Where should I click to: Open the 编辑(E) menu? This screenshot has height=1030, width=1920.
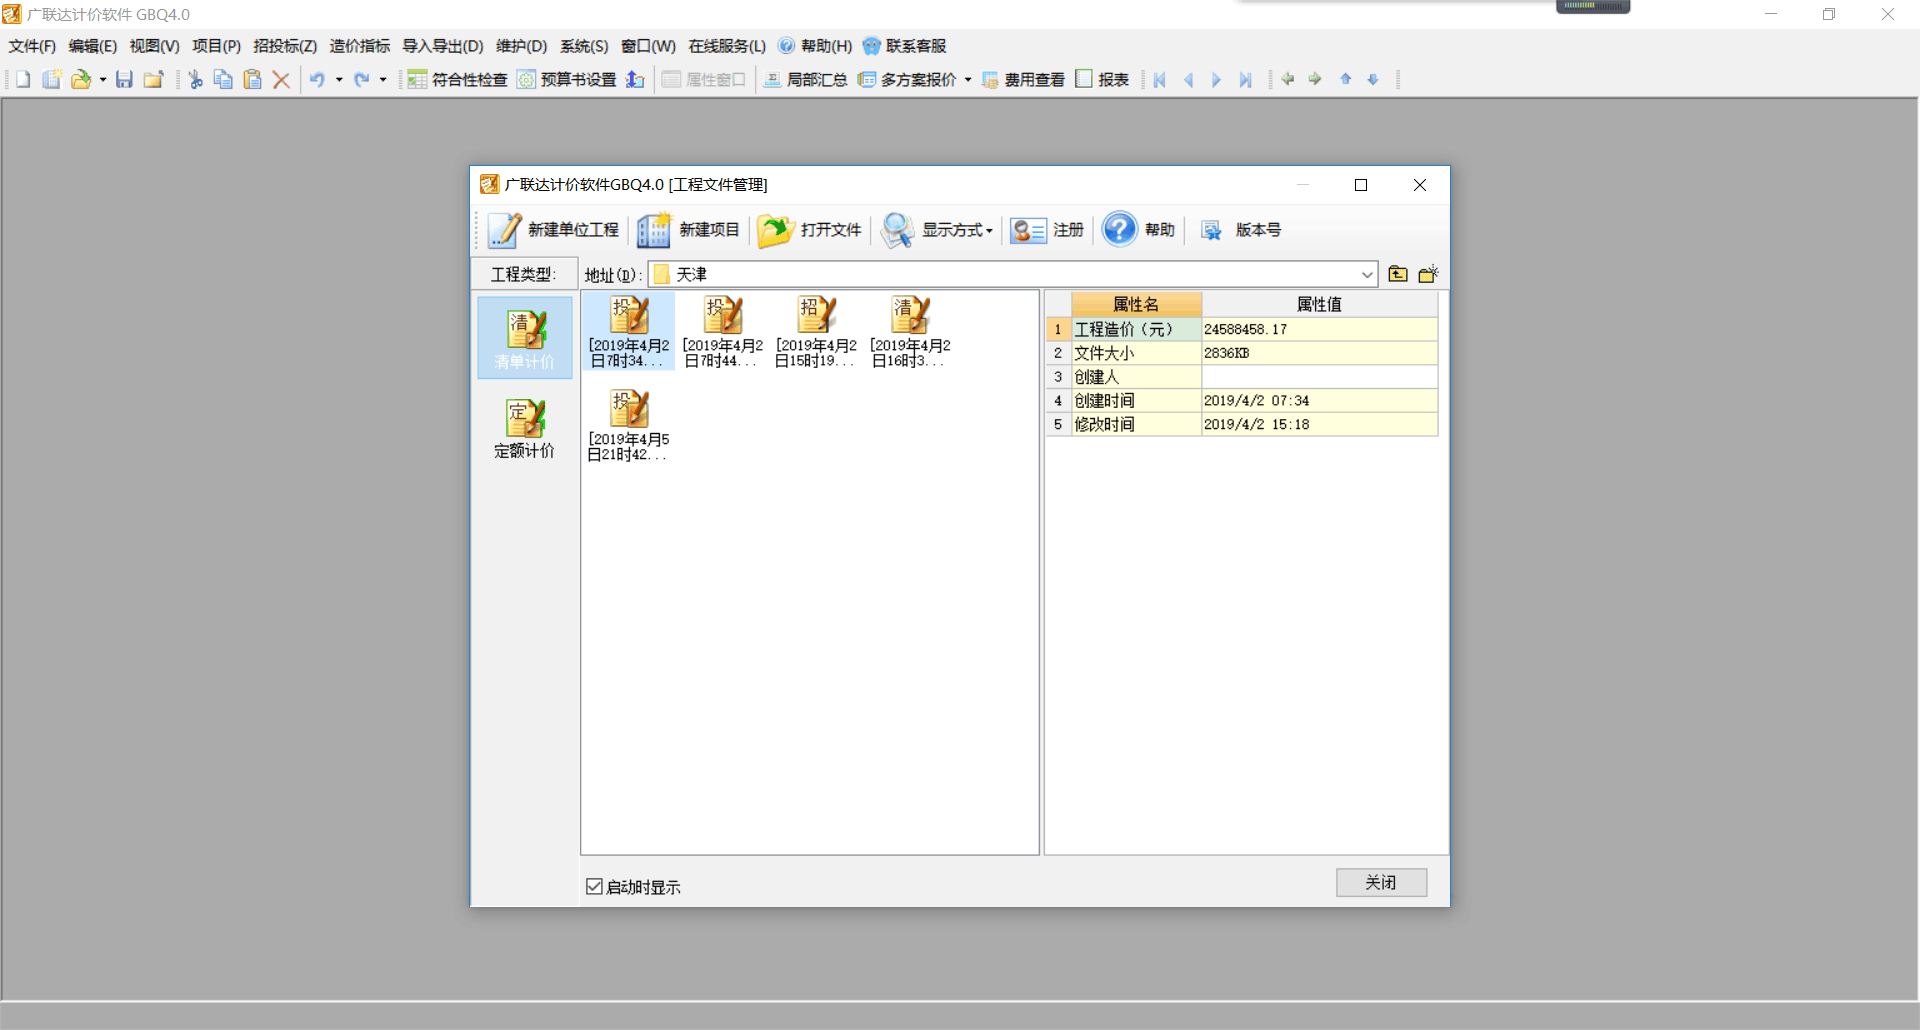pos(93,46)
